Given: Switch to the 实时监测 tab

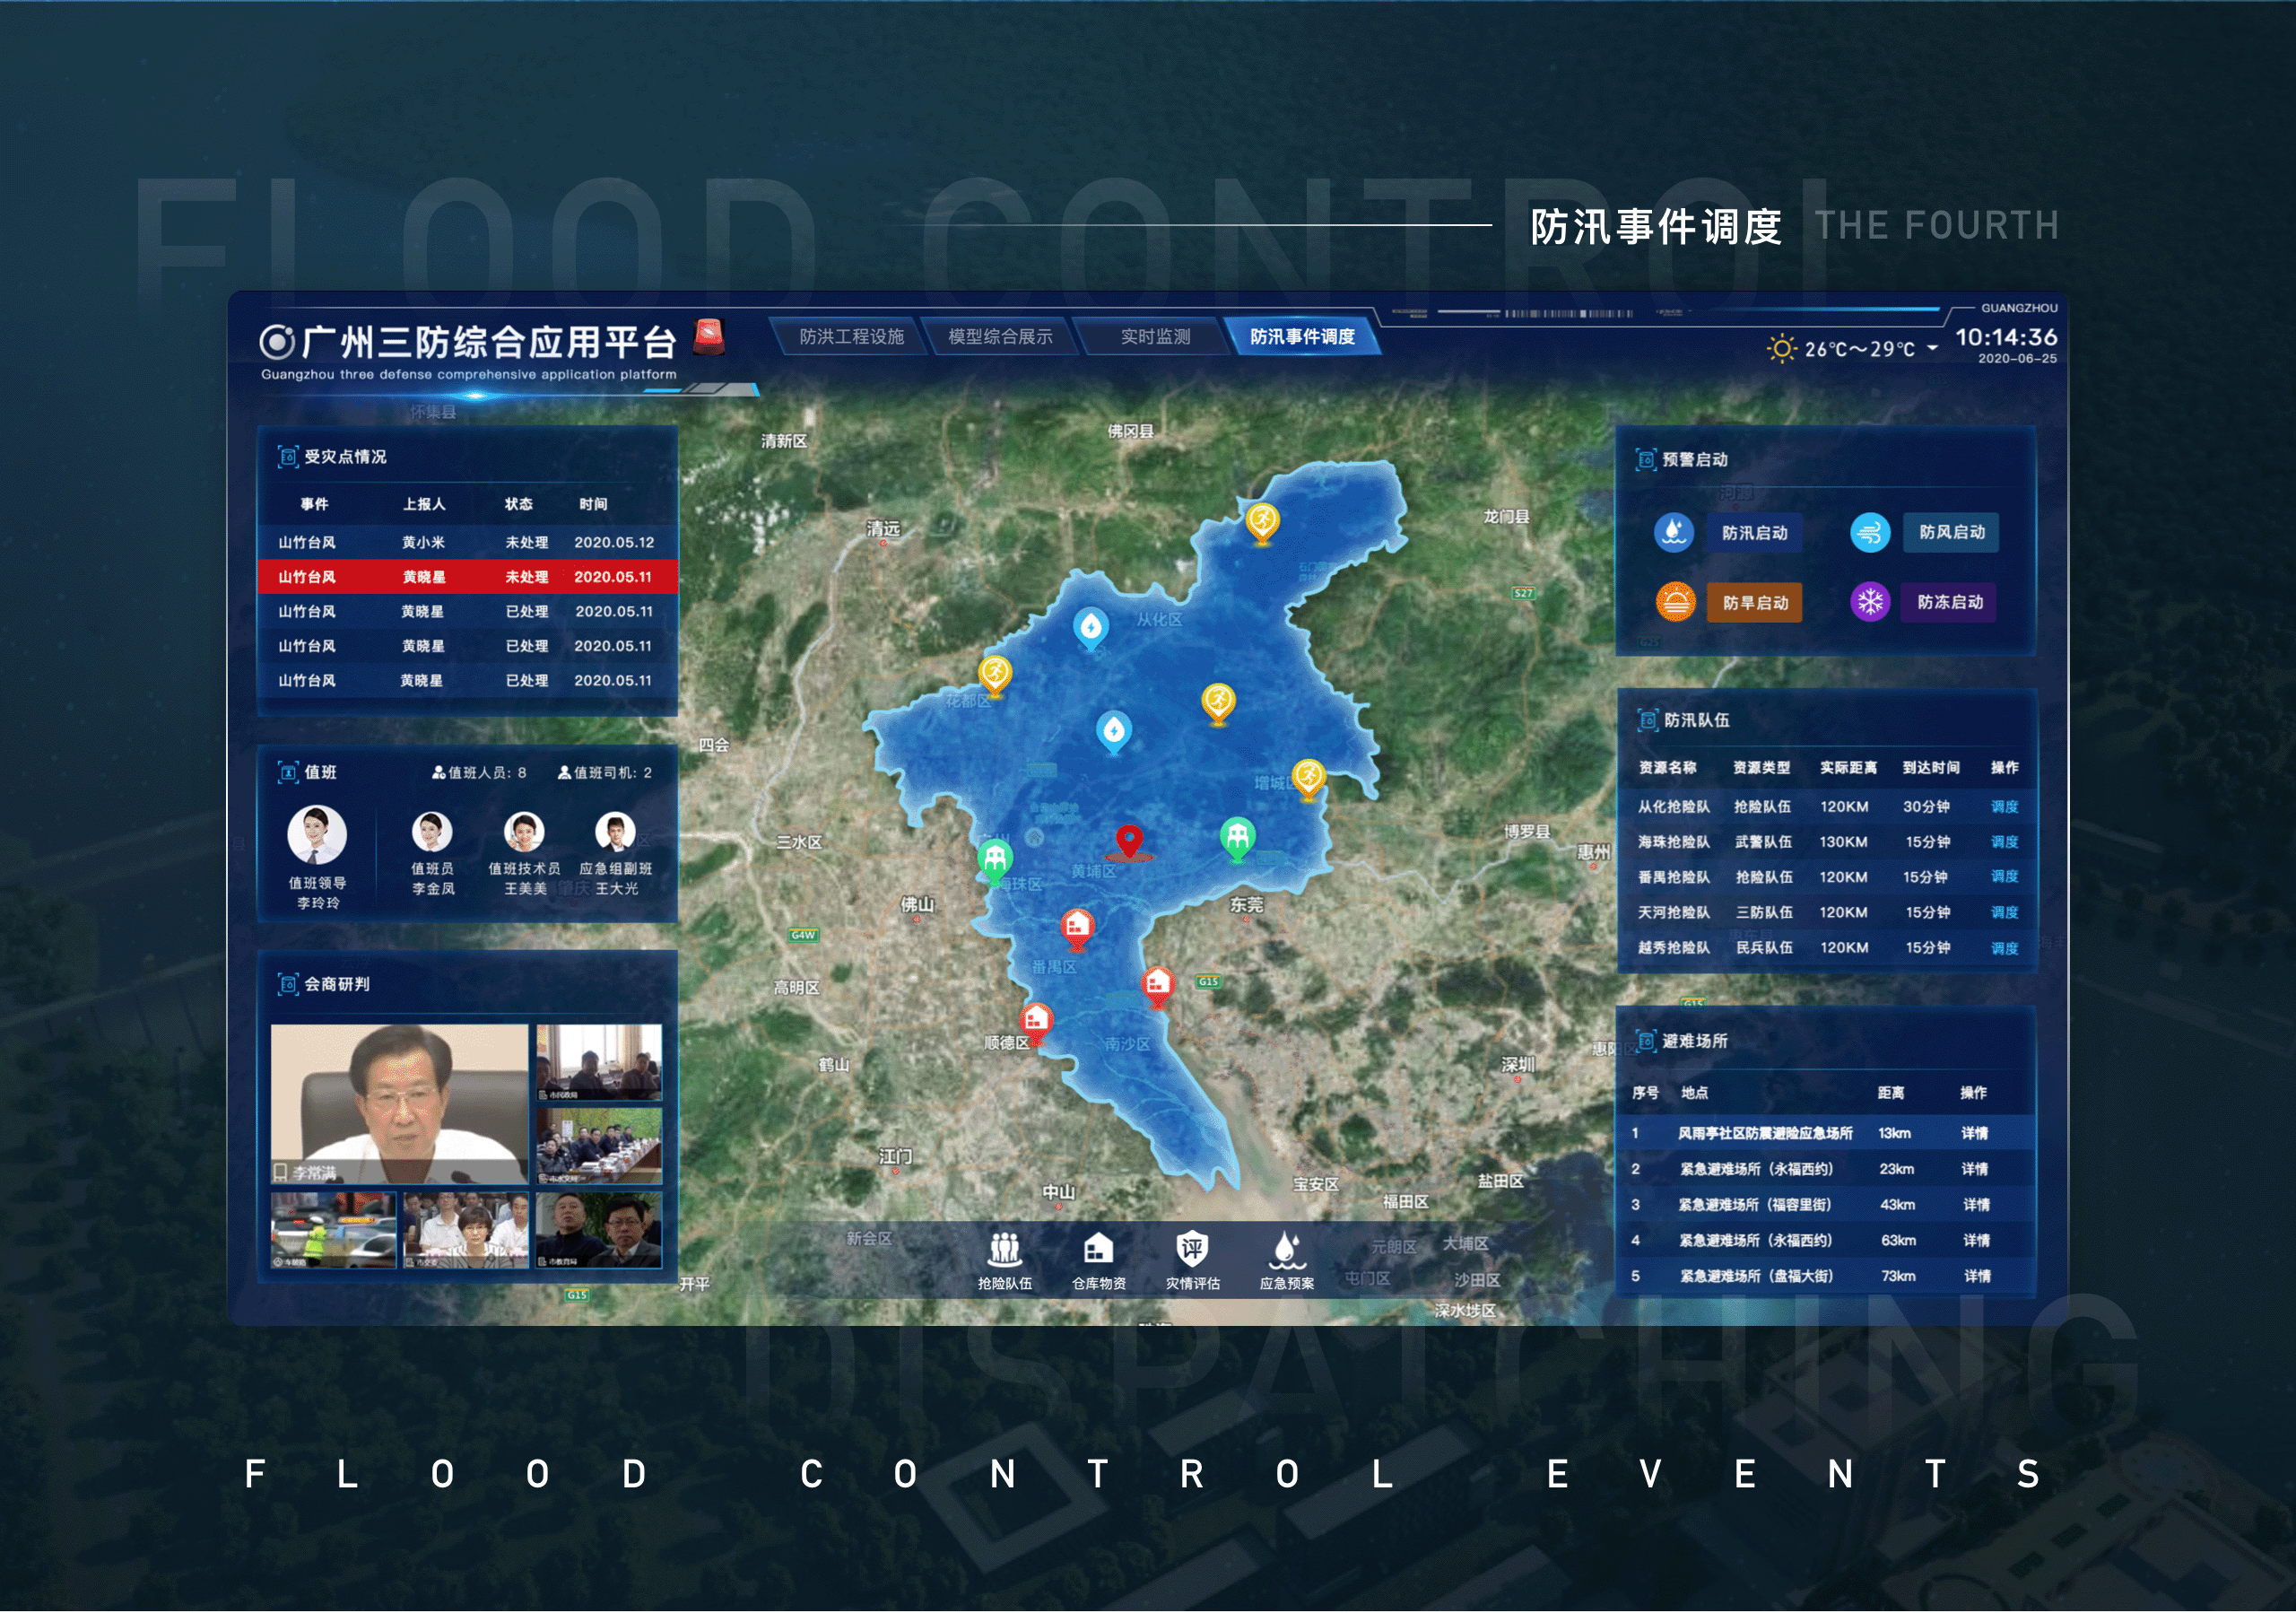Looking at the screenshot, I should 1154,337.
